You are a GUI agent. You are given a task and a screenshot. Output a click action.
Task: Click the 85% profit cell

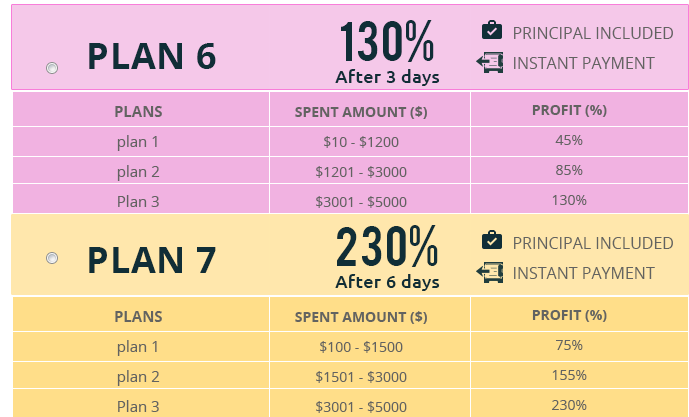point(569,171)
